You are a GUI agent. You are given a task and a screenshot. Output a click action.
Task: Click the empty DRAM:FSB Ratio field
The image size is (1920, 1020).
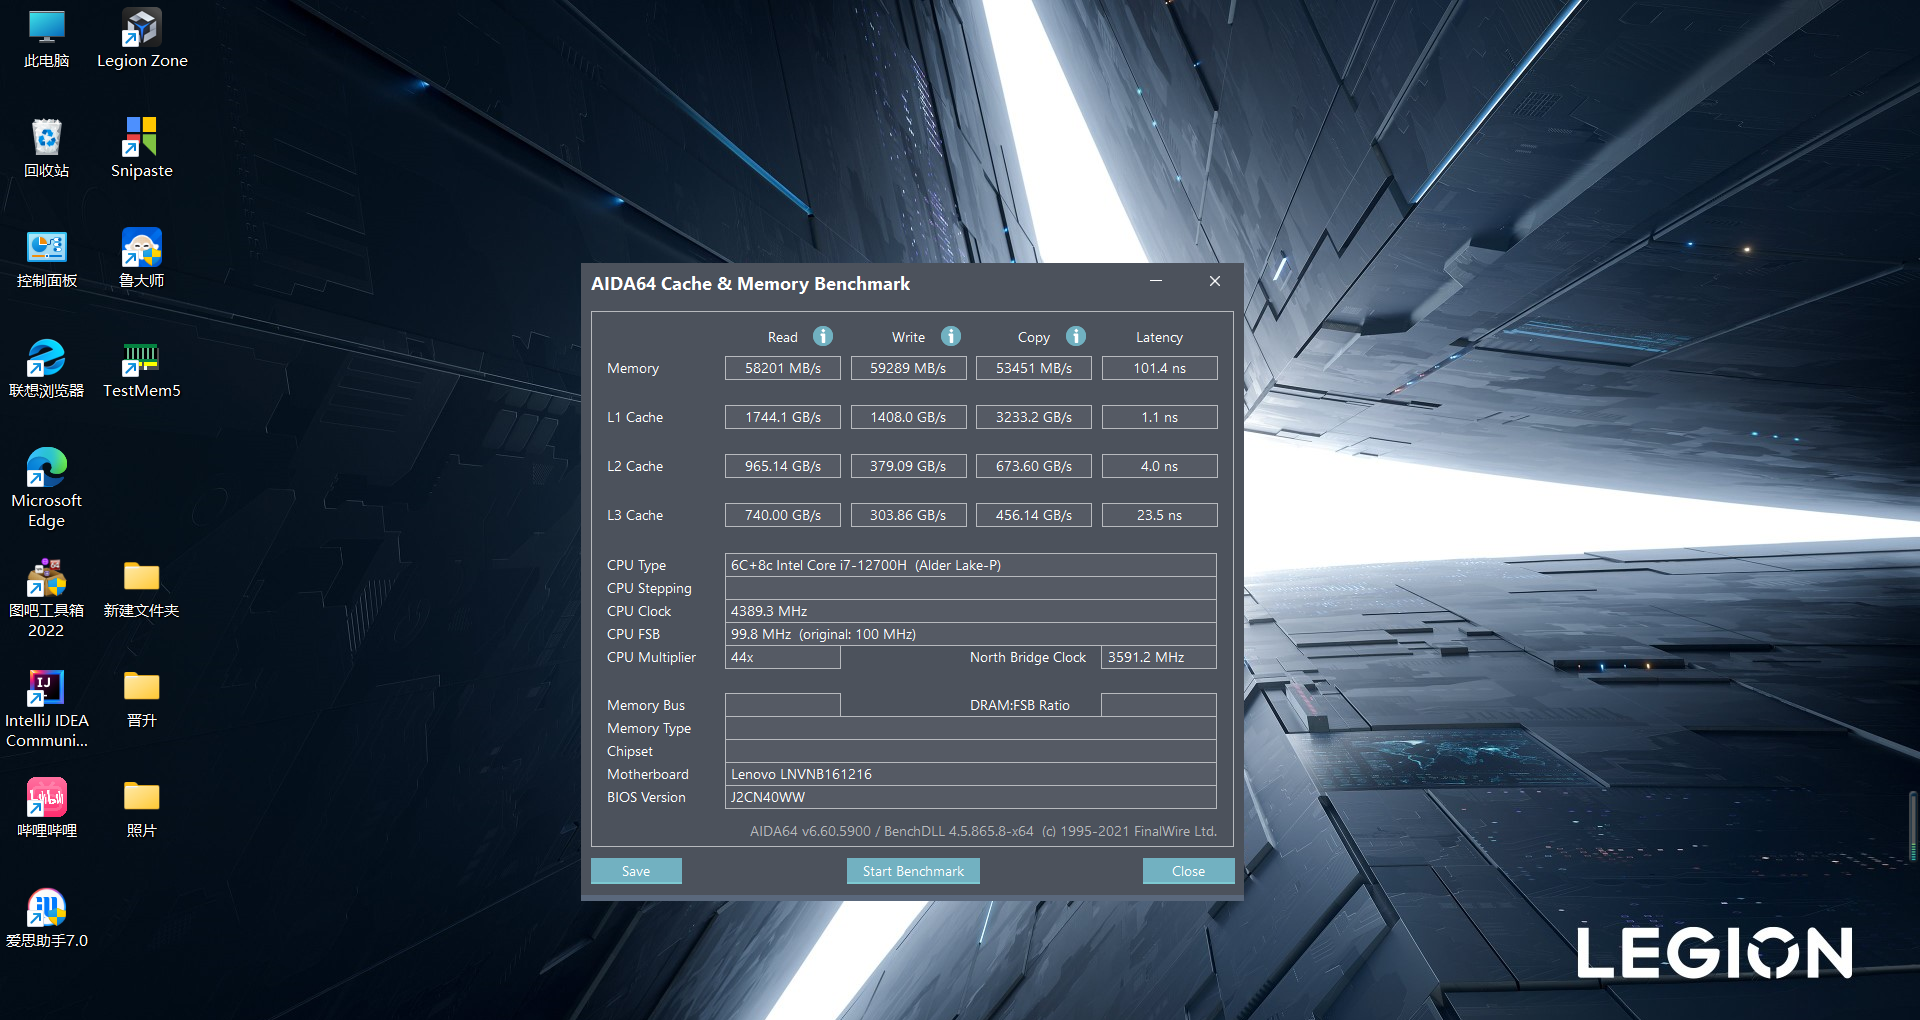point(1159,705)
